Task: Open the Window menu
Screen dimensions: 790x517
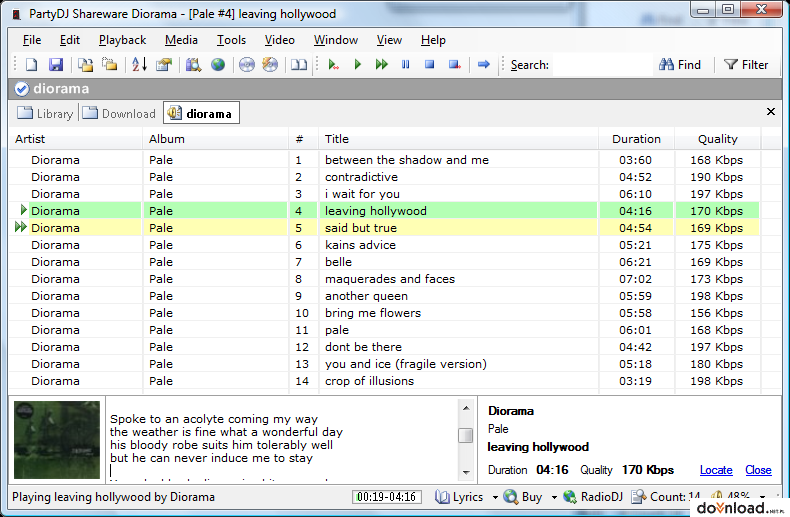Action: click(x=336, y=40)
